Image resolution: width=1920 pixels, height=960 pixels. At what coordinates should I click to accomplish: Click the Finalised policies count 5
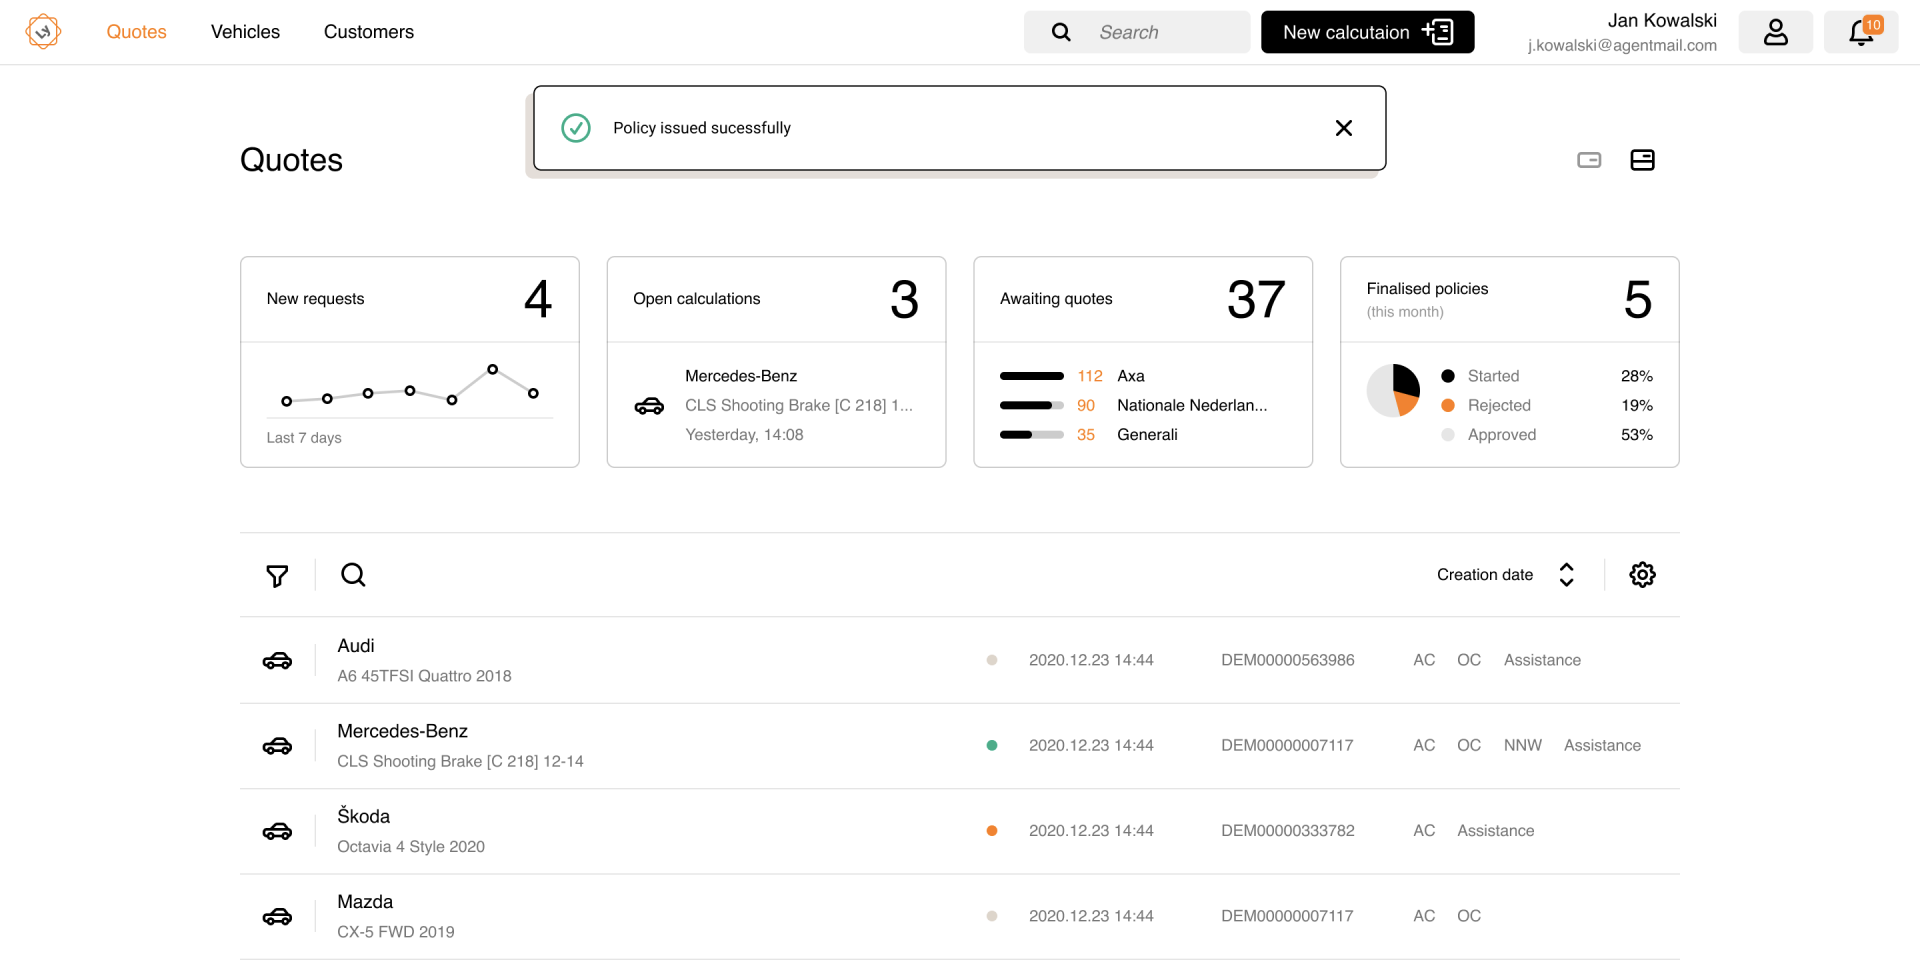[1638, 299]
